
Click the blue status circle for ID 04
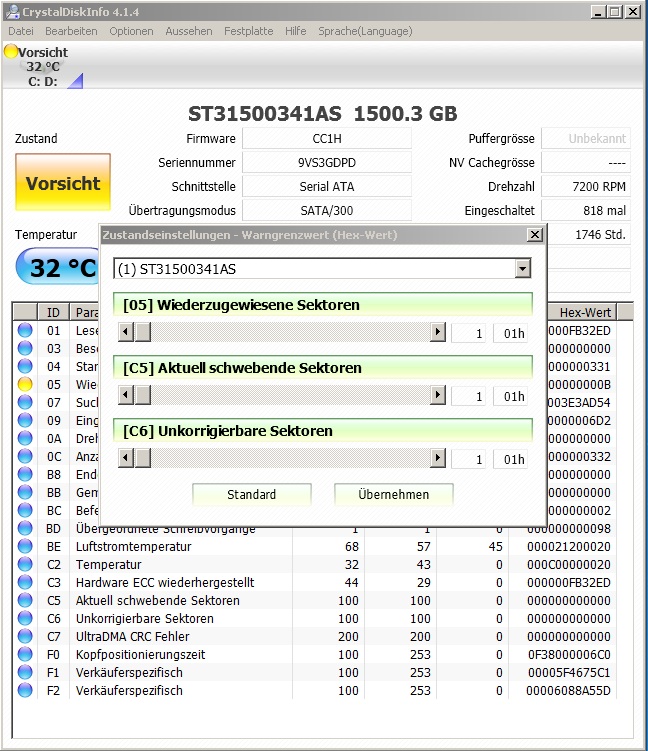(25, 366)
